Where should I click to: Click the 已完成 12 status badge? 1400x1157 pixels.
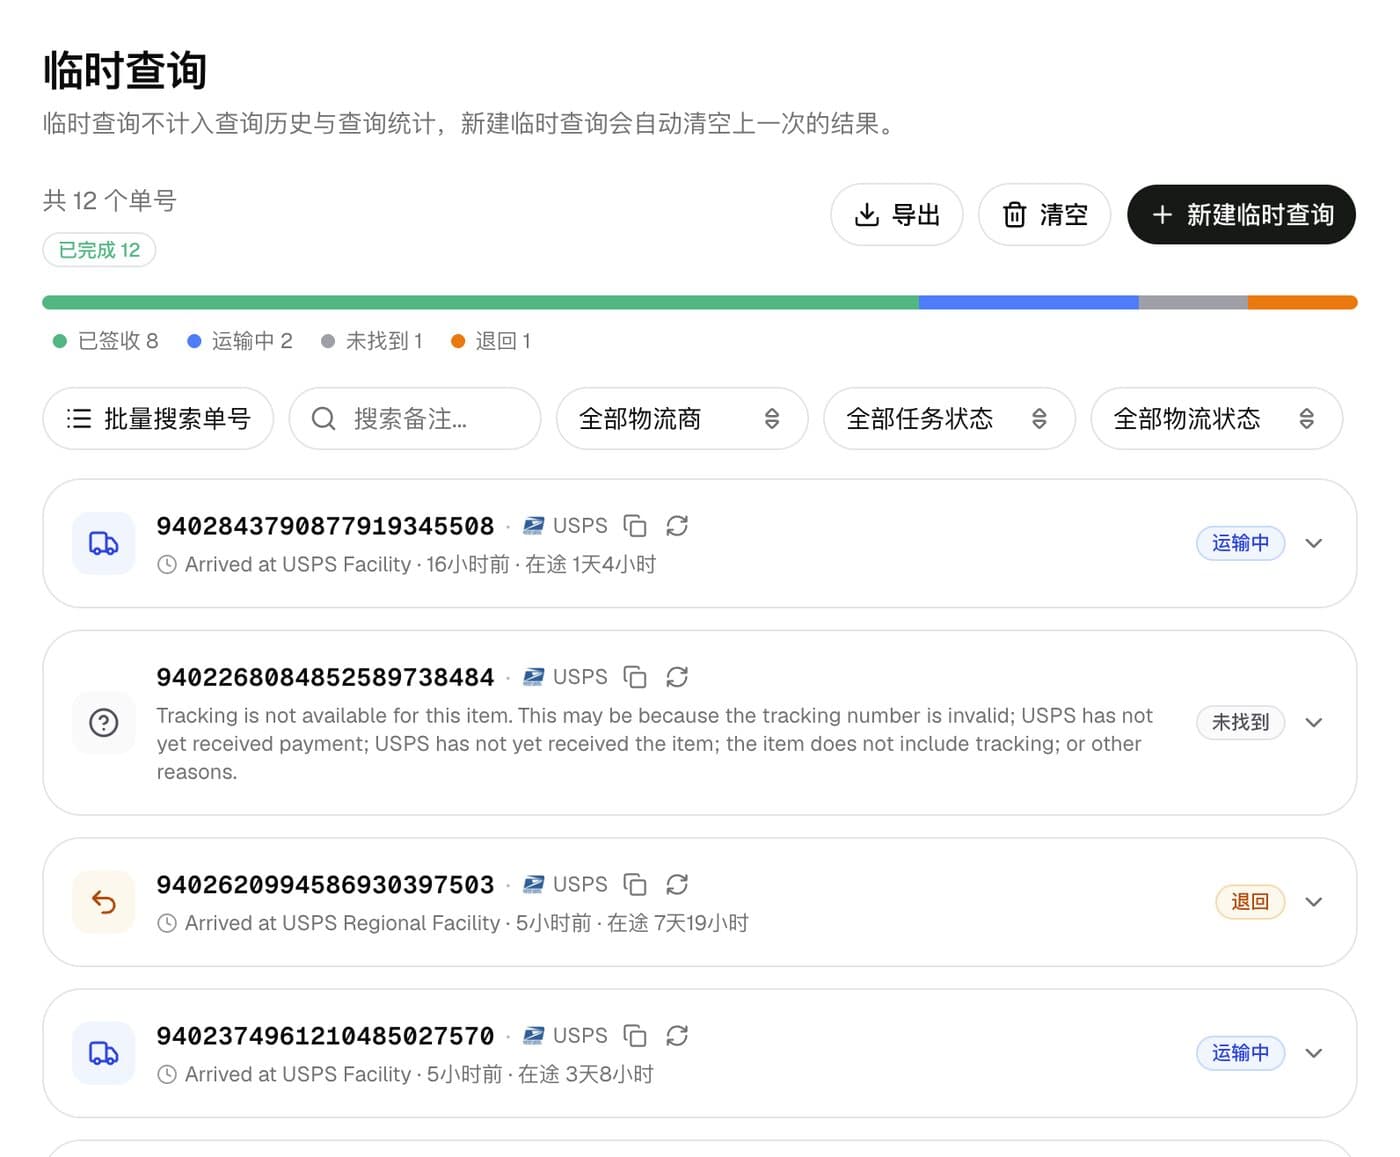tap(99, 250)
